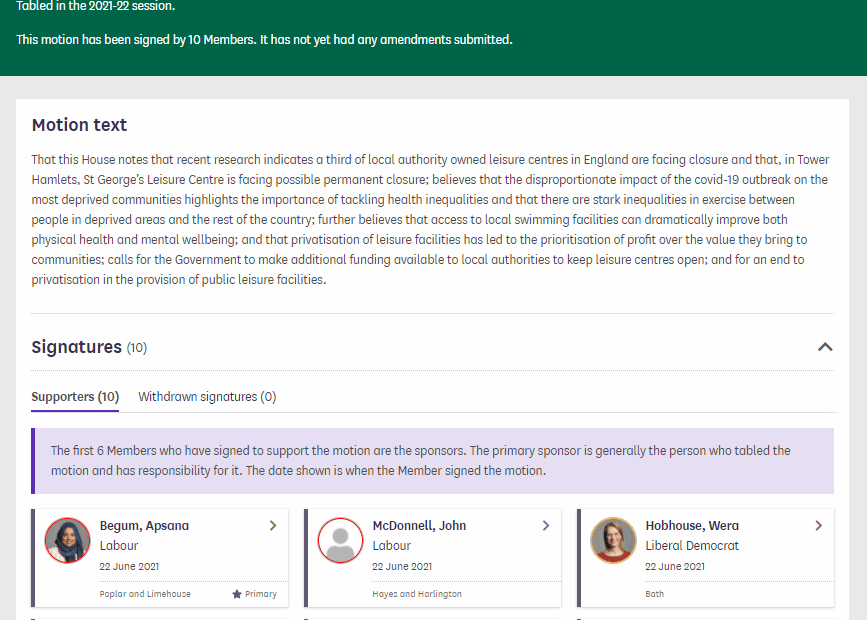Collapse the Signatures section chevron
The width and height of the screenshot is (867, 620).
pyautogui.click(x=825, y=347)
